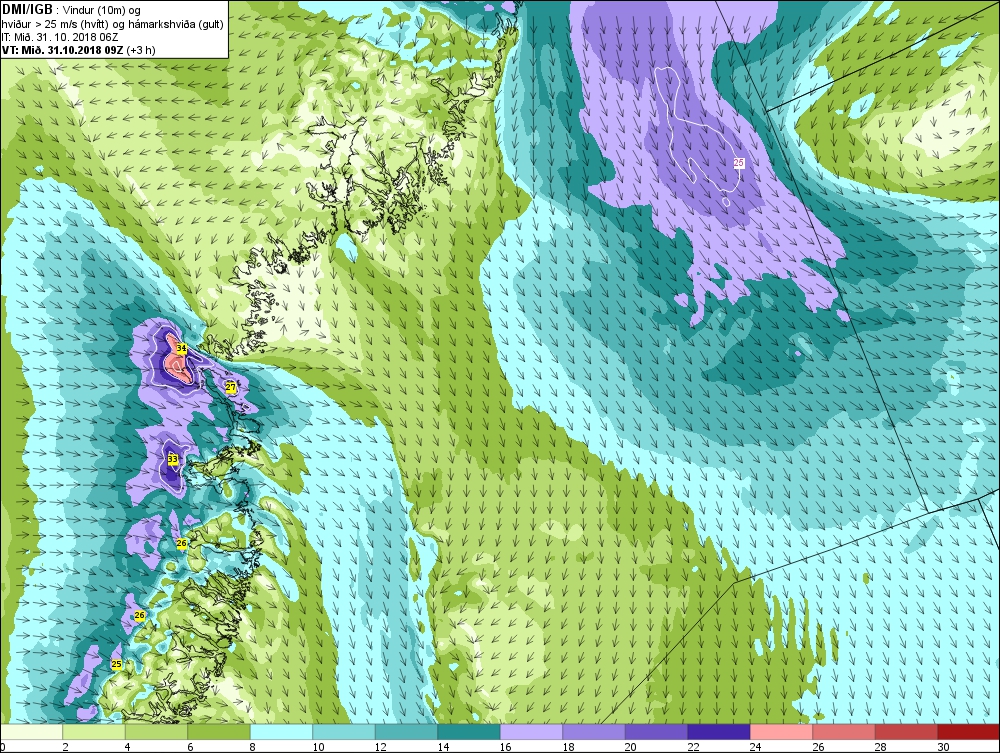The width and height of the screenshot is (1000, 753).
Task: Pick the dark red above-30 m/s swatch
Action: coord(969,732)
